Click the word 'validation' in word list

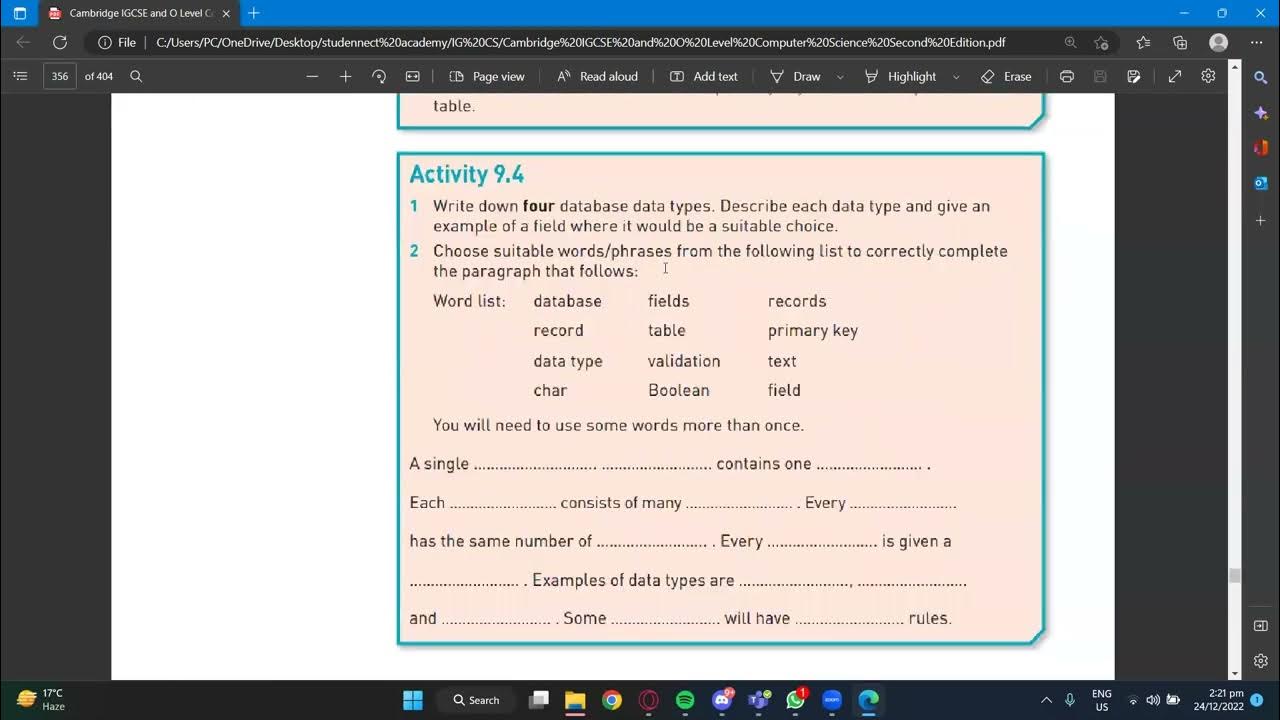pyautogui.click(x=684, y=361)
